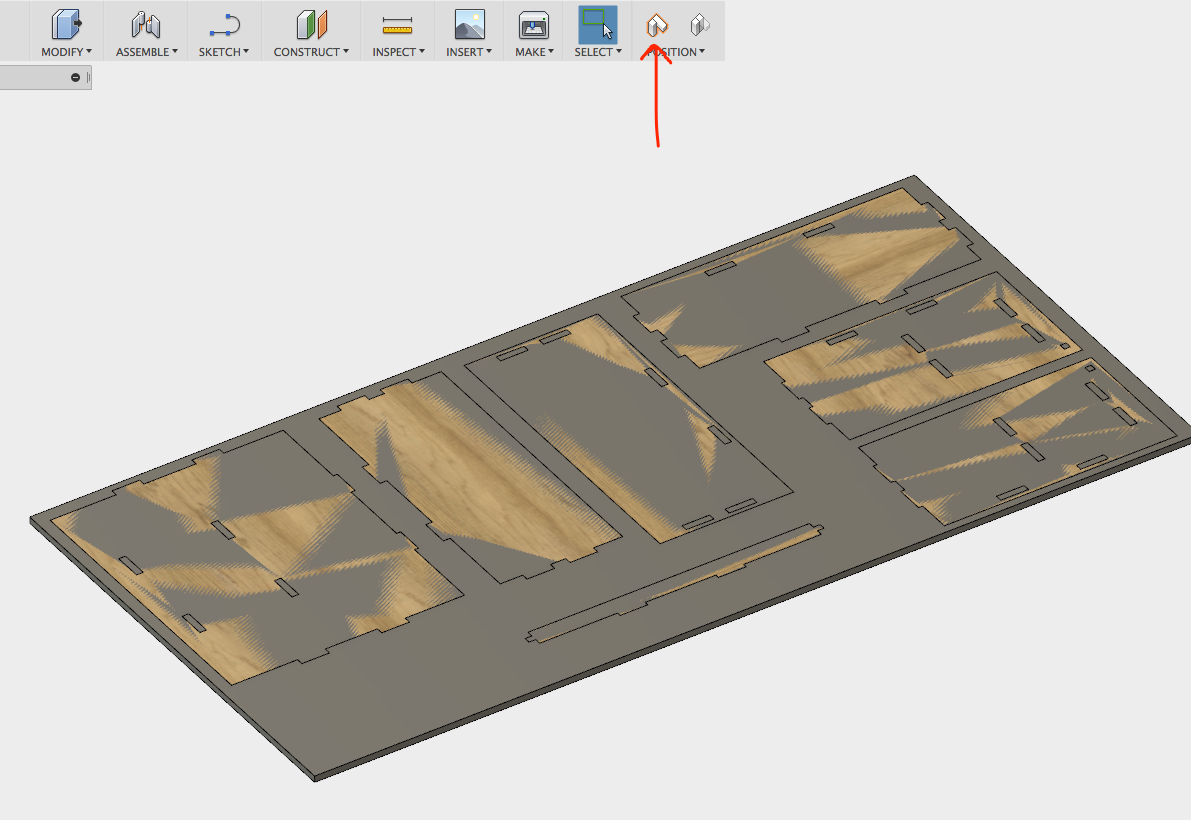This screenshot has height=820, width=1191.
Task: Click the Modify press-pull tool icon
Action: click(66, 24)
